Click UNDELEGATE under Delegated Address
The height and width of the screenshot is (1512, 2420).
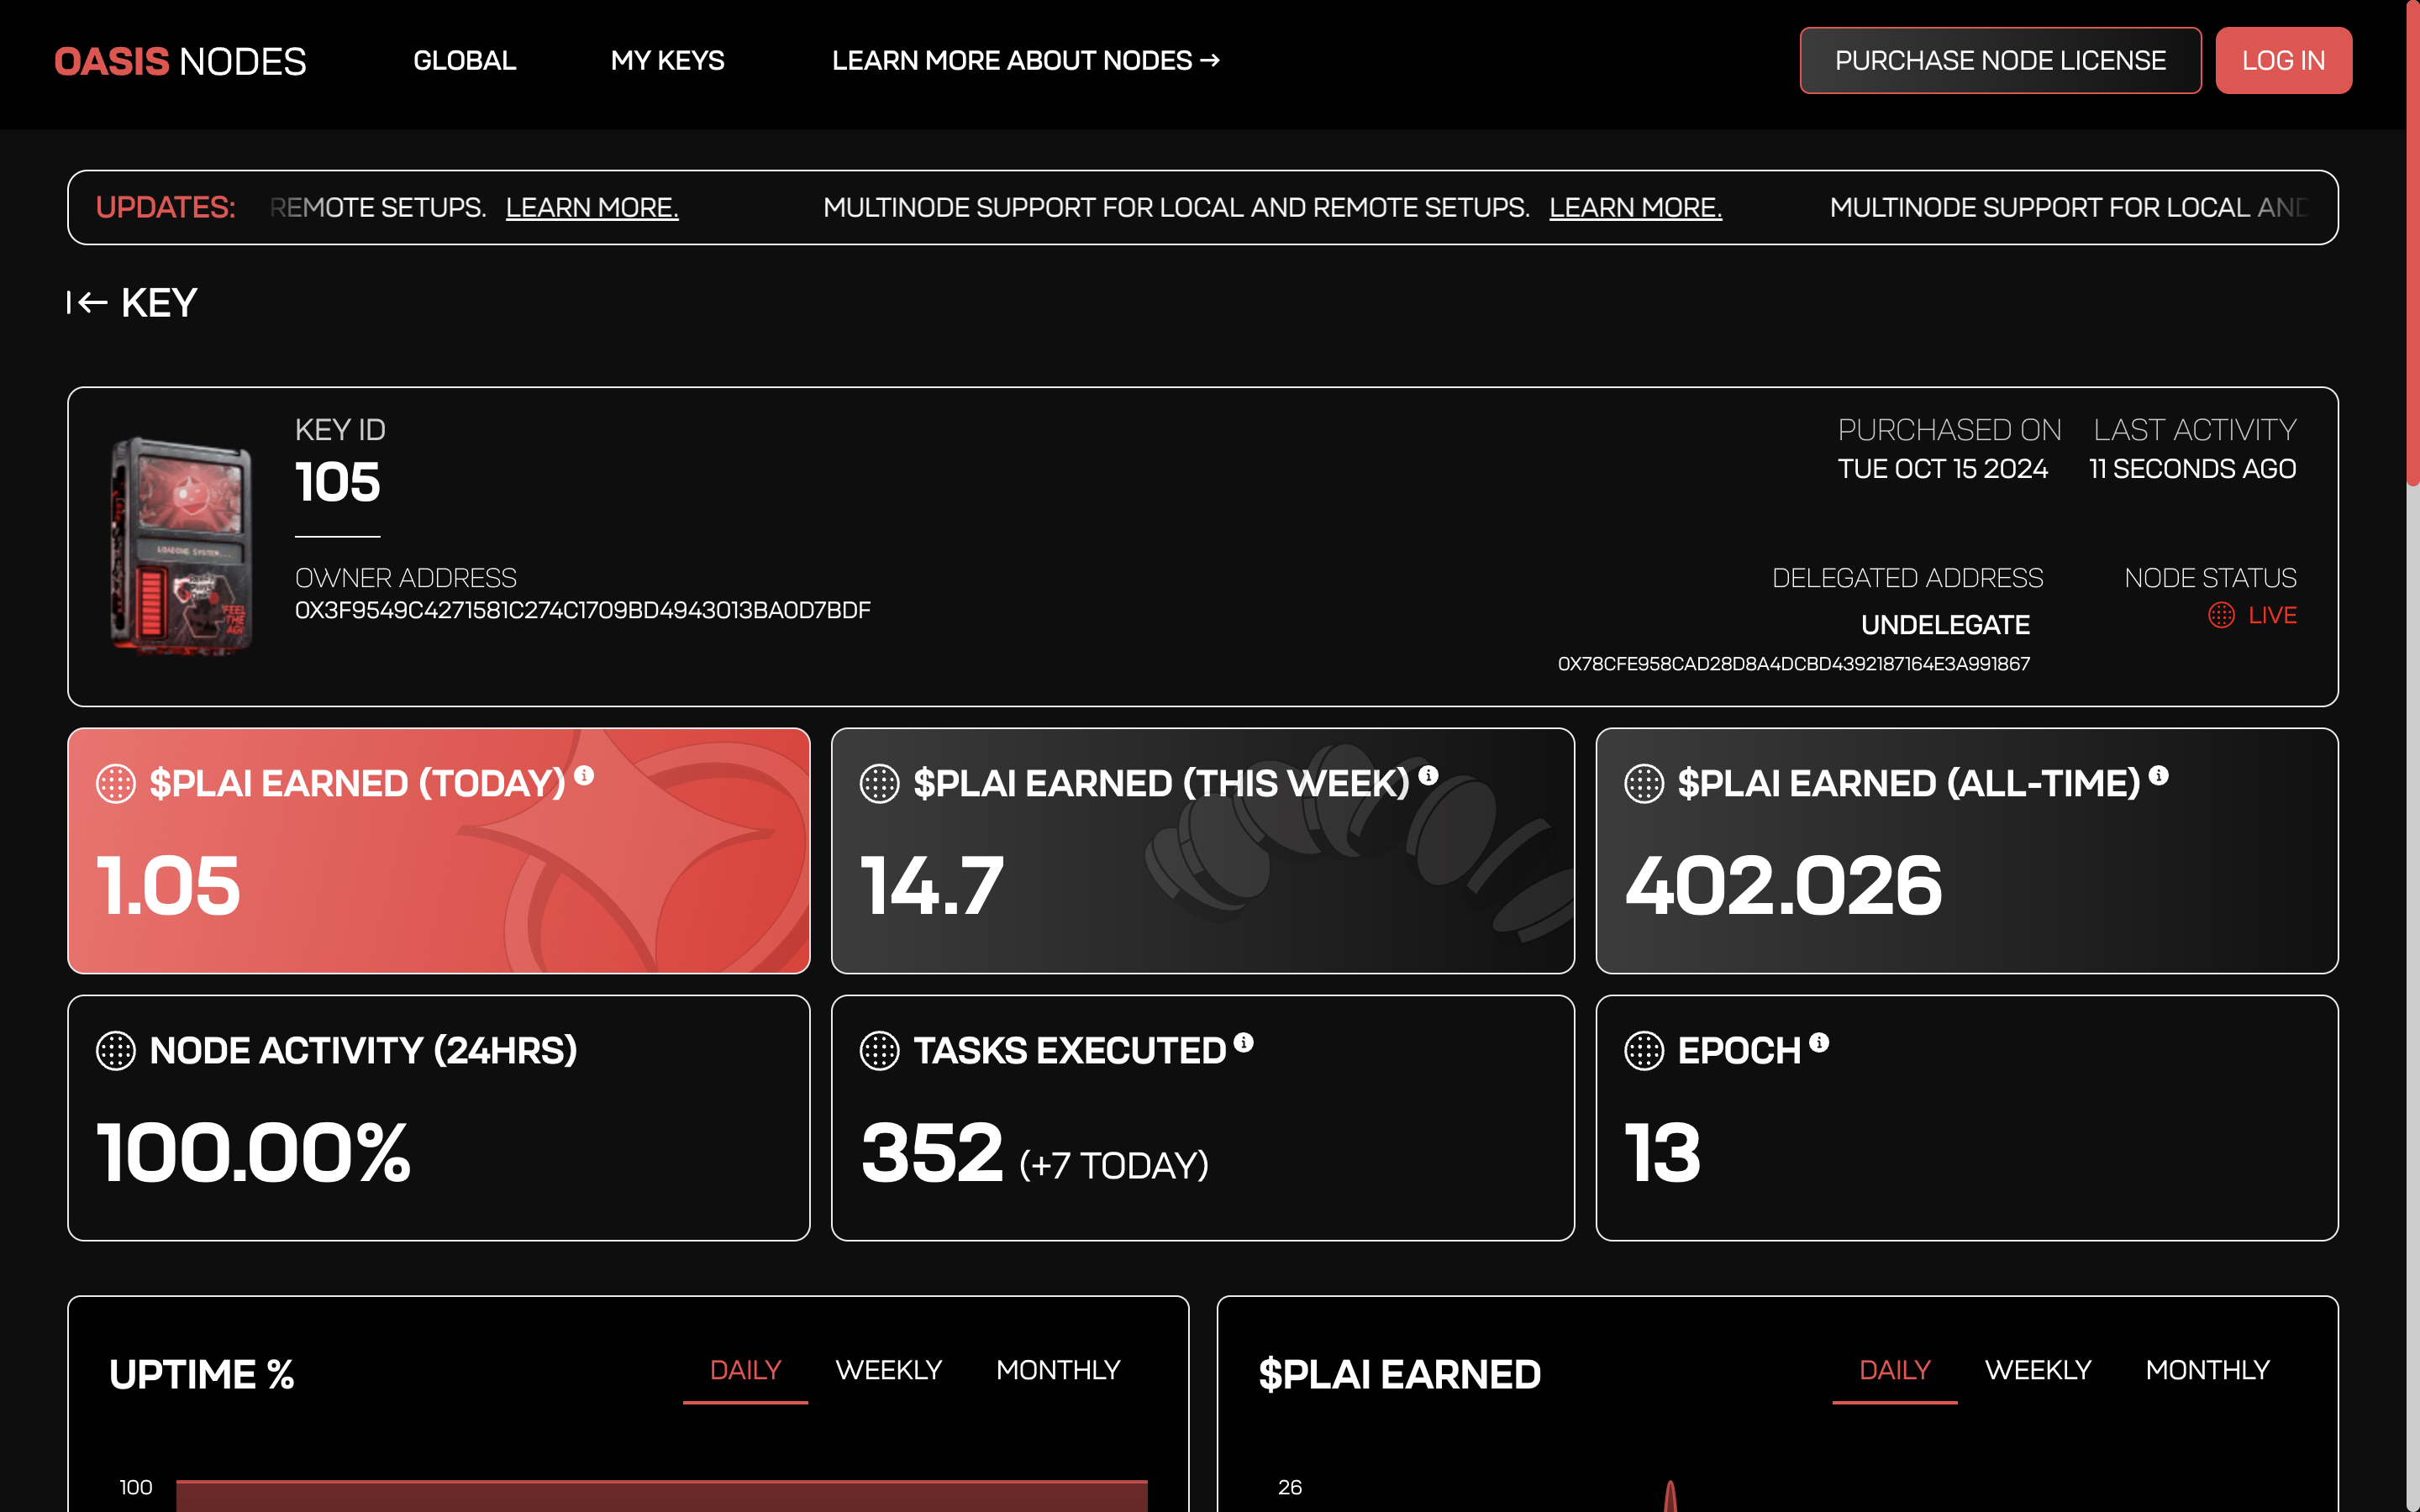(x=1946, y=624)
